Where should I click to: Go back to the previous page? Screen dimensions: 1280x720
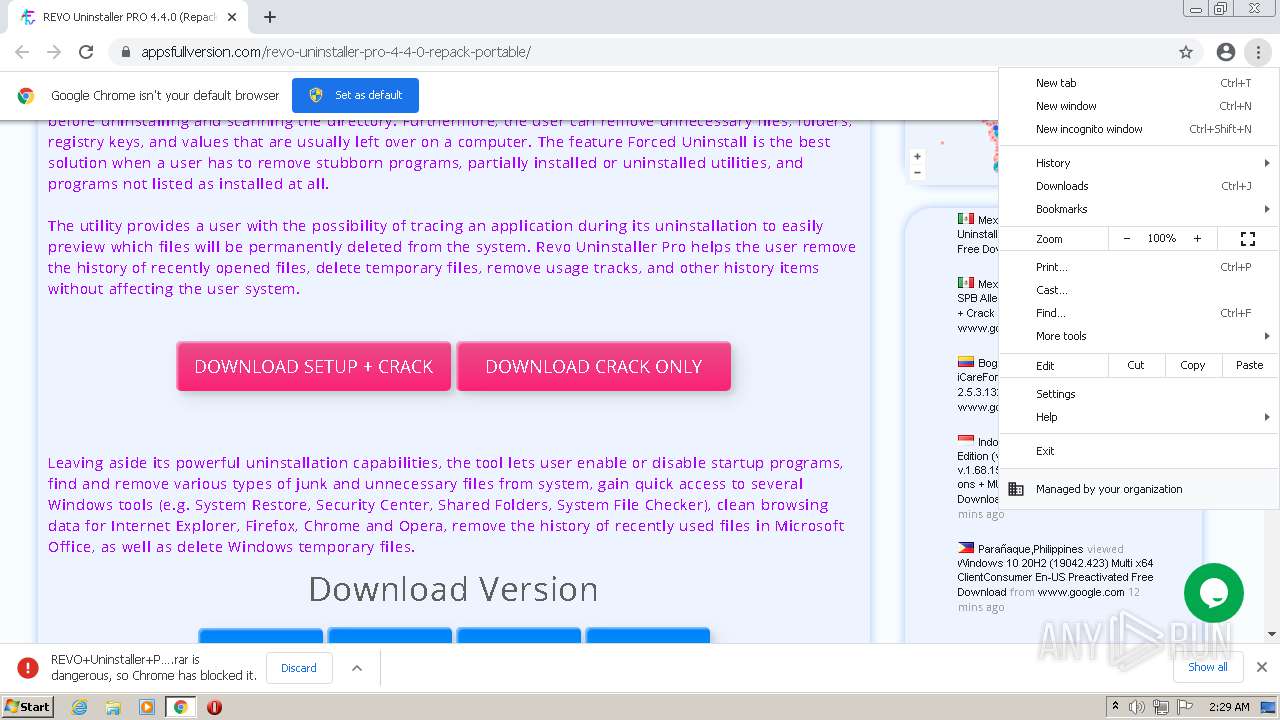pos(22,52)
